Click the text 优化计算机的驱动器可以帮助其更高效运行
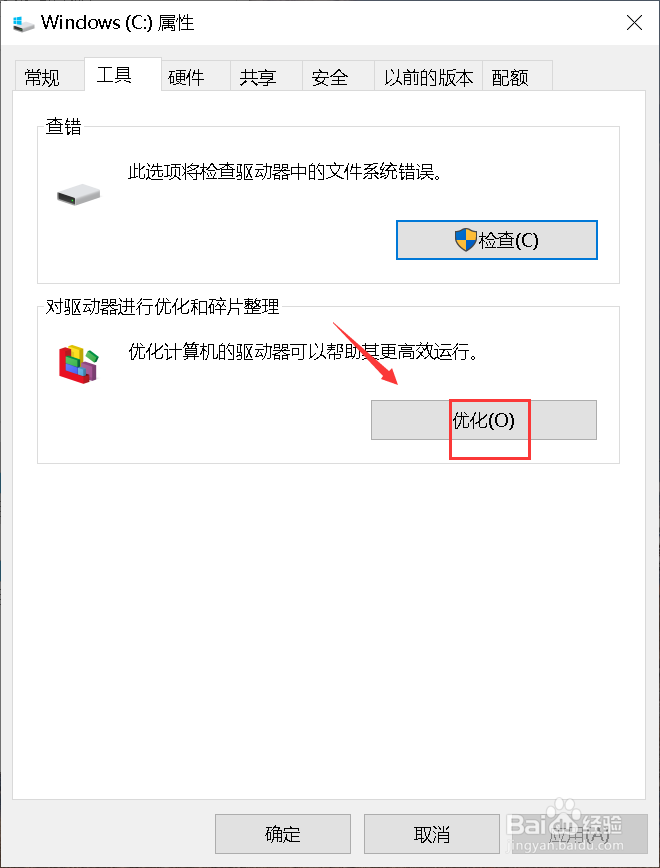 click(x=303, y=352)
